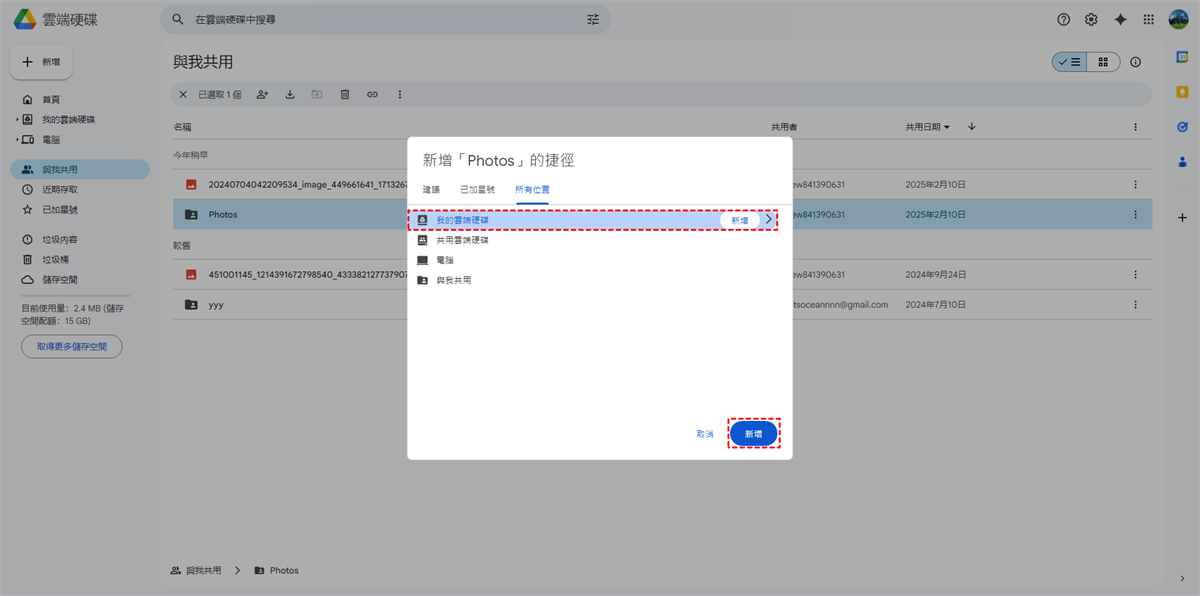Open the settings gear icon

coord(1091,19)
